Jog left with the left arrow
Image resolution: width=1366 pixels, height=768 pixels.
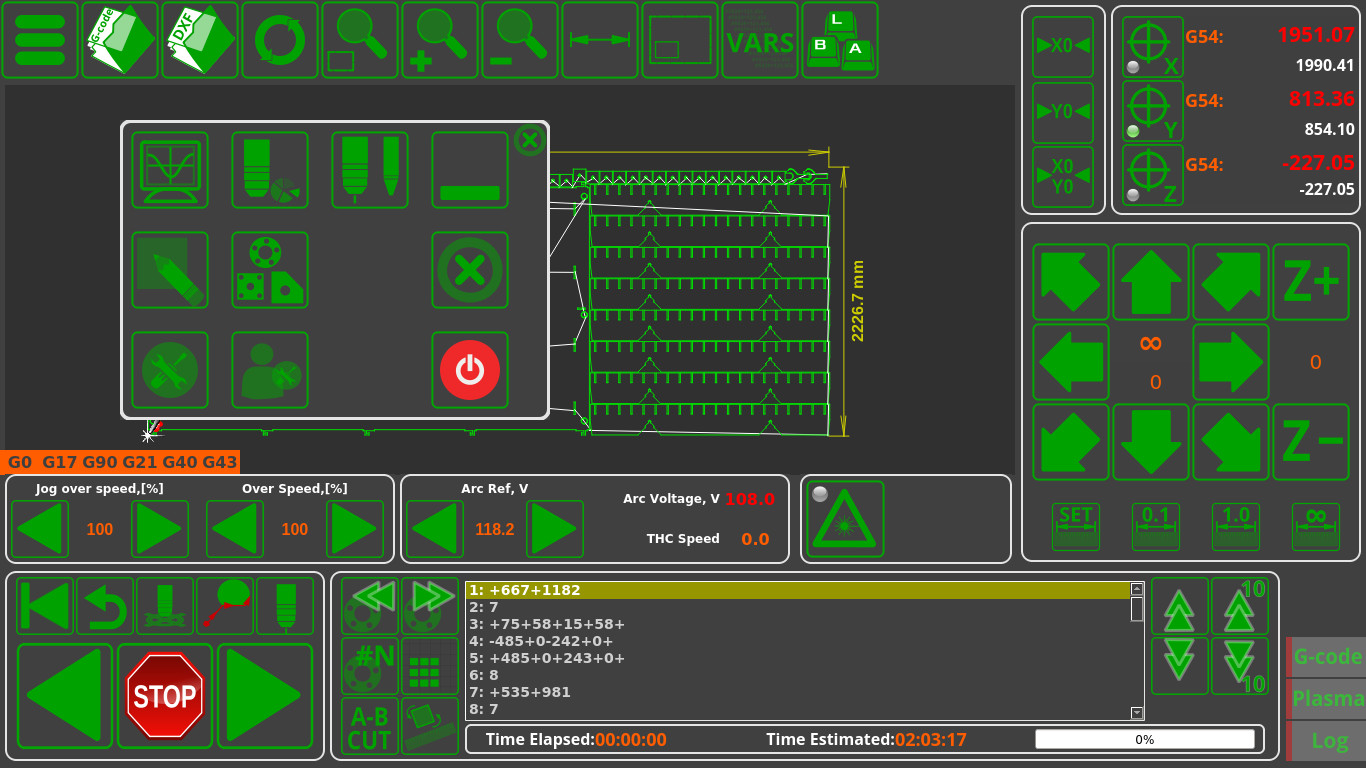click(1071, 362)
